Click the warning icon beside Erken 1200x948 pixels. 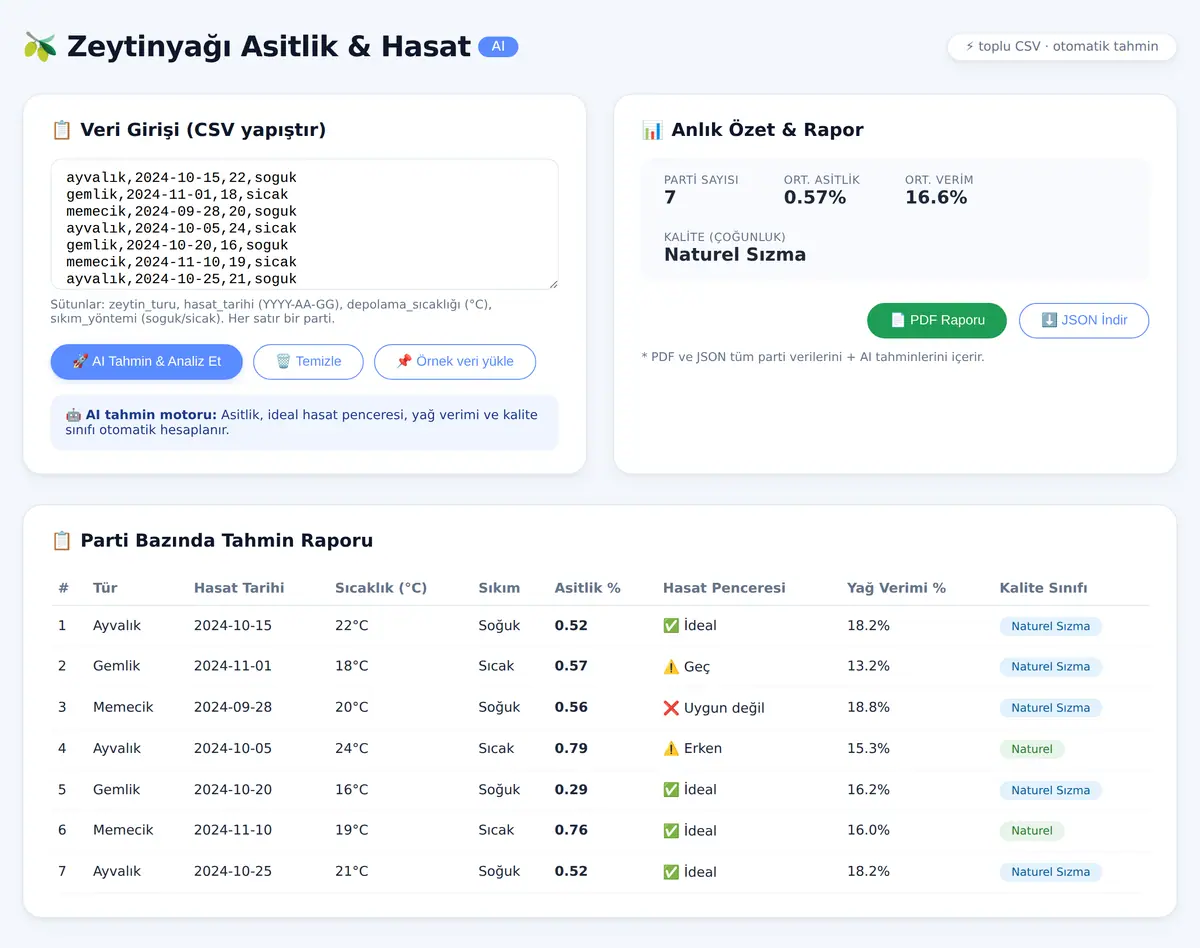pos(671,749)
